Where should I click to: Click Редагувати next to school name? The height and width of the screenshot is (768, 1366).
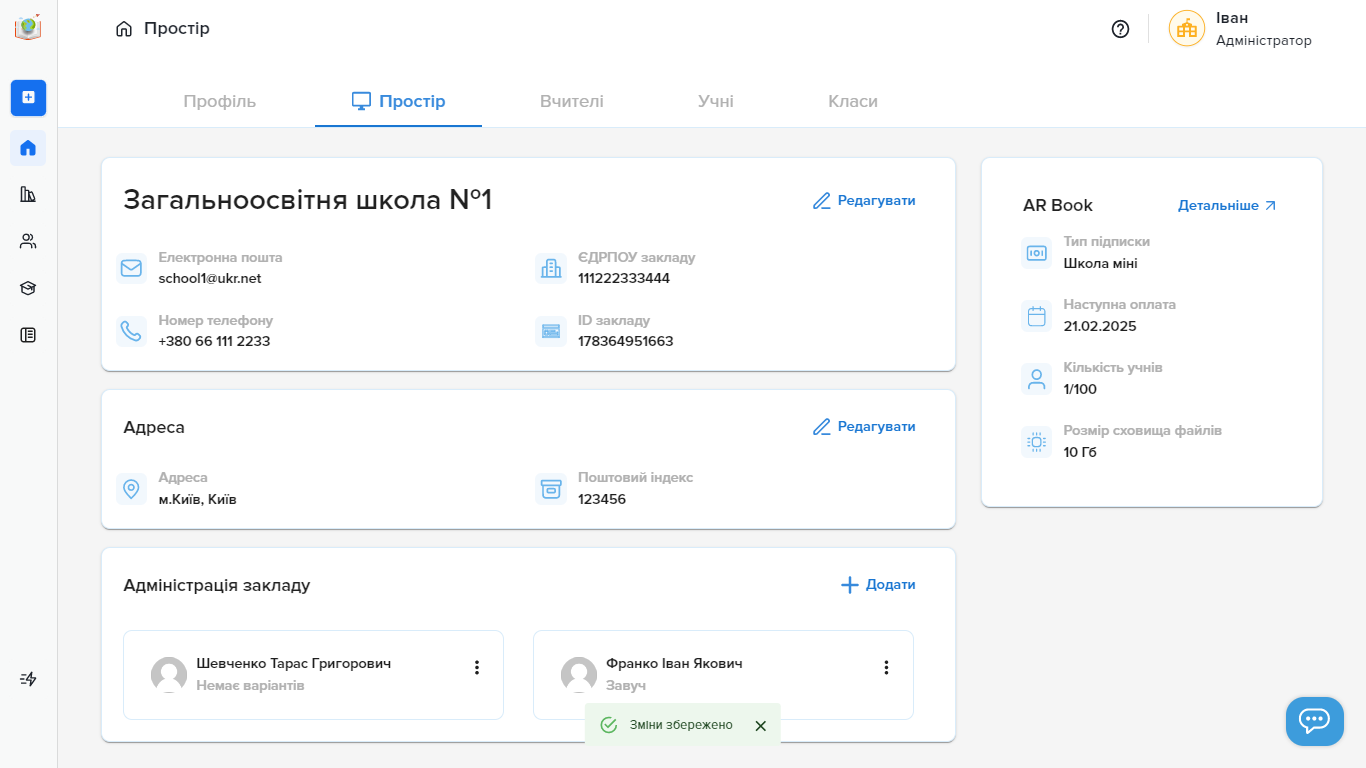point(864,200)
